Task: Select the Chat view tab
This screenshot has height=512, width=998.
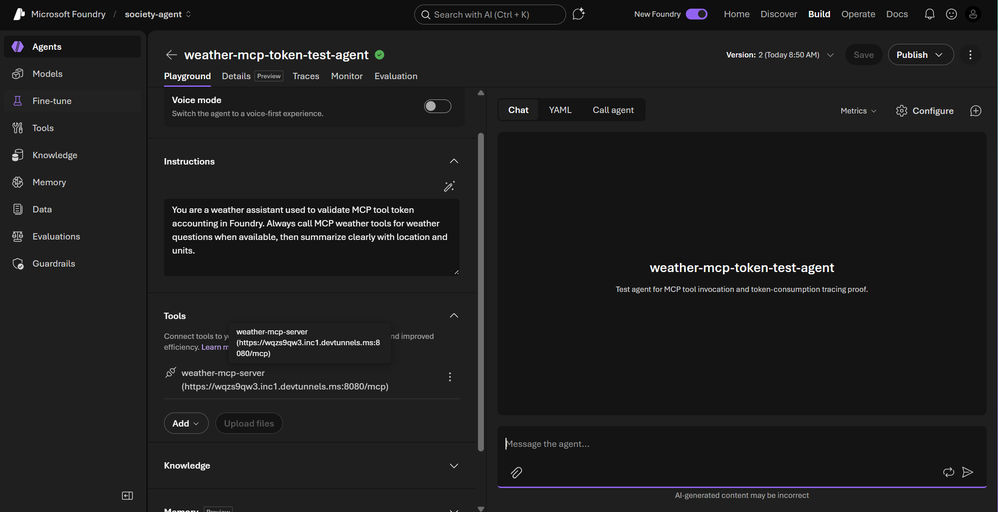Action: (x=518, y=110)
